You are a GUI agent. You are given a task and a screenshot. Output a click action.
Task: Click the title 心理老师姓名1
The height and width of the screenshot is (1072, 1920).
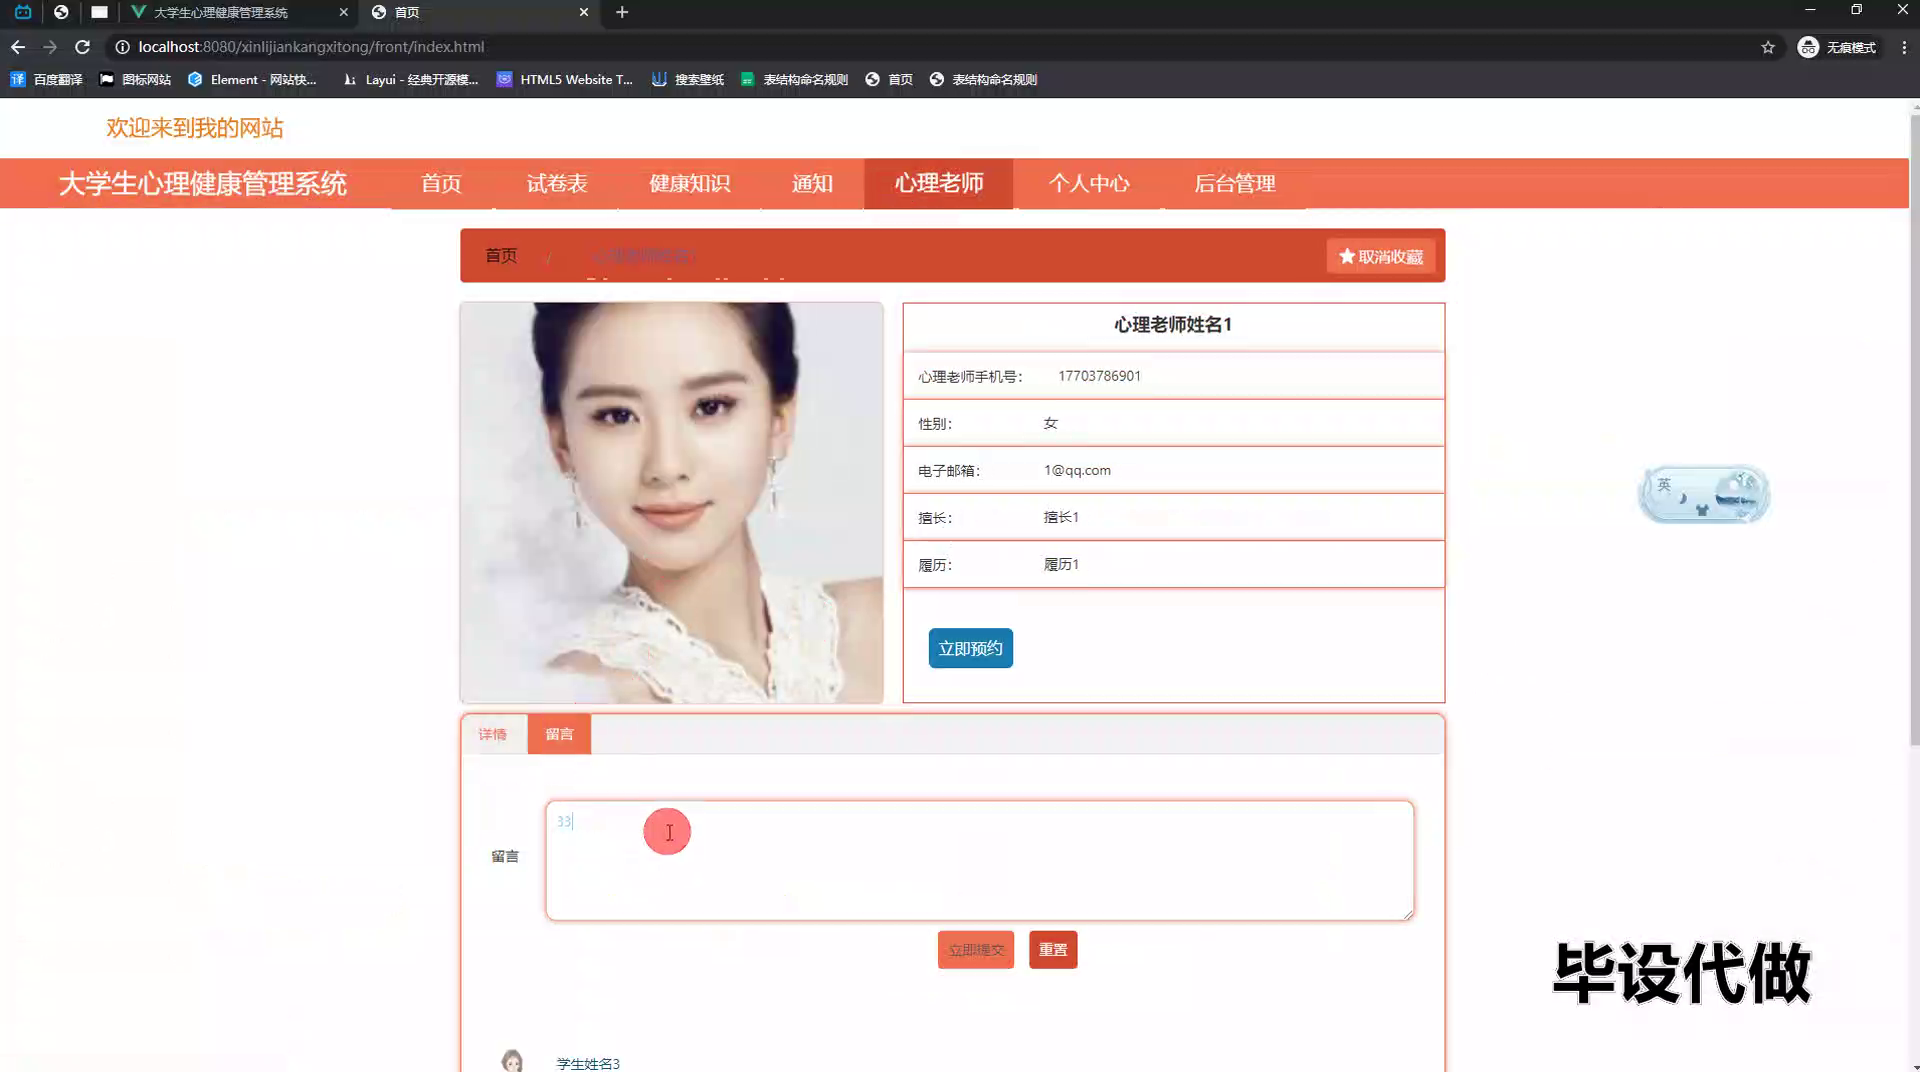coord(1173,325)
